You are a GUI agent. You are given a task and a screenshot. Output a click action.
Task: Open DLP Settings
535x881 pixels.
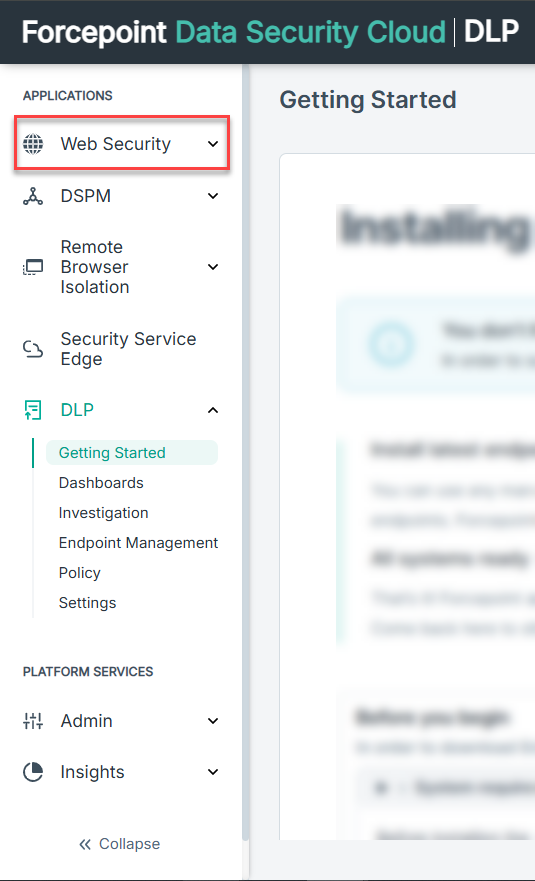pyautogui.click(x=87, y=603)
